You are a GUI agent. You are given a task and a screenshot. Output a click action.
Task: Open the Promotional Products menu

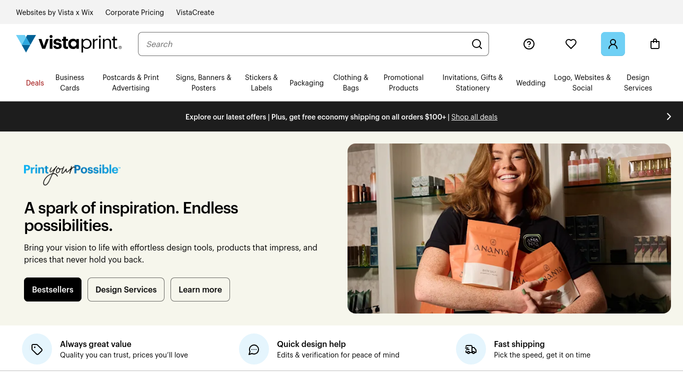403,83
